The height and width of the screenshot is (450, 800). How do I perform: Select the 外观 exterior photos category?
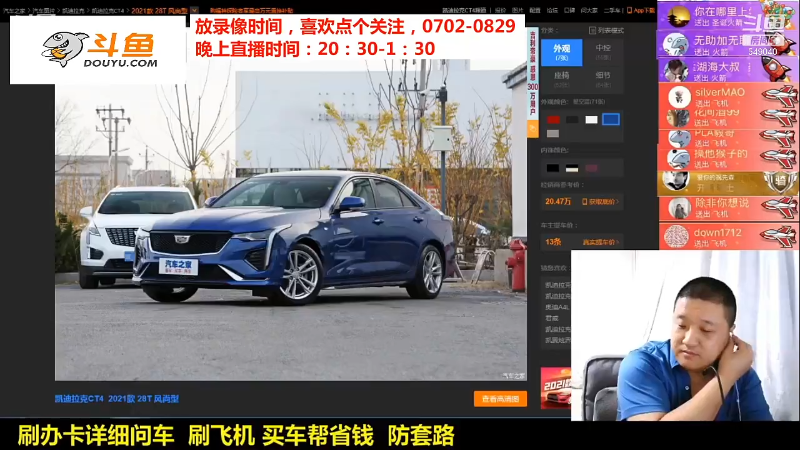561,52
